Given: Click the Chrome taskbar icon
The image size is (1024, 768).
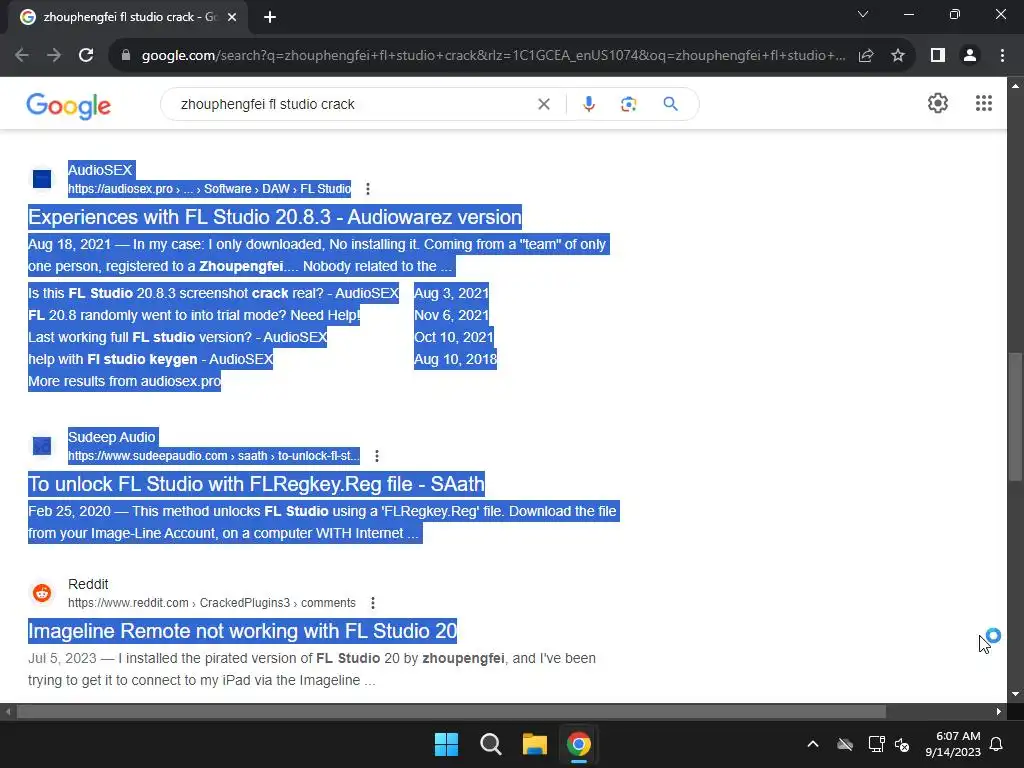Looking at the screenshot, I should 579,744.
